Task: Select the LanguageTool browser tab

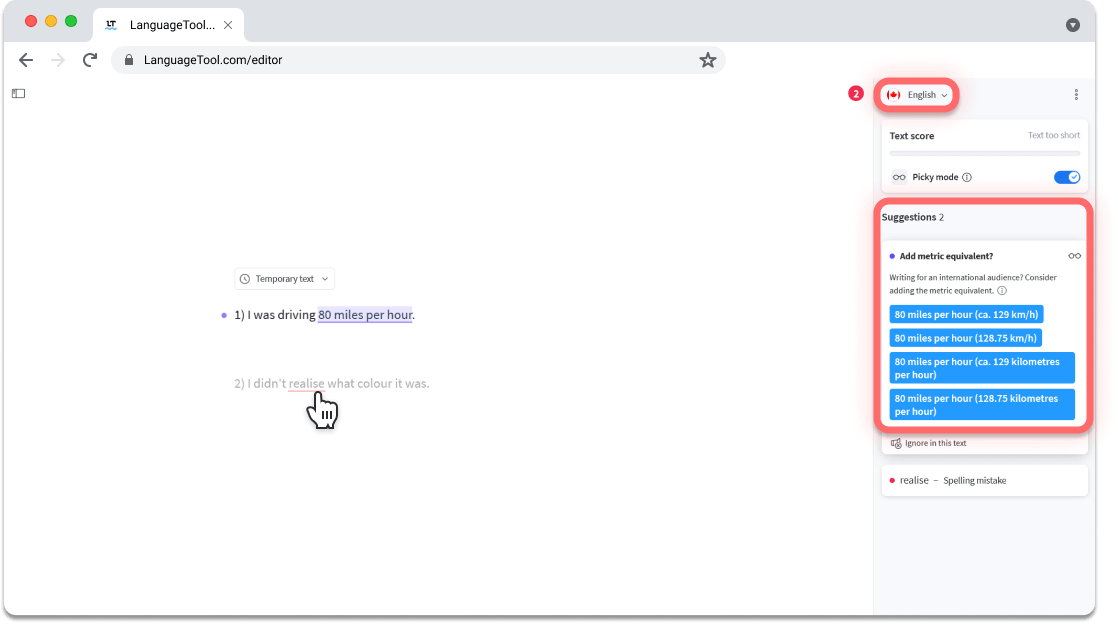Action: 169,25
